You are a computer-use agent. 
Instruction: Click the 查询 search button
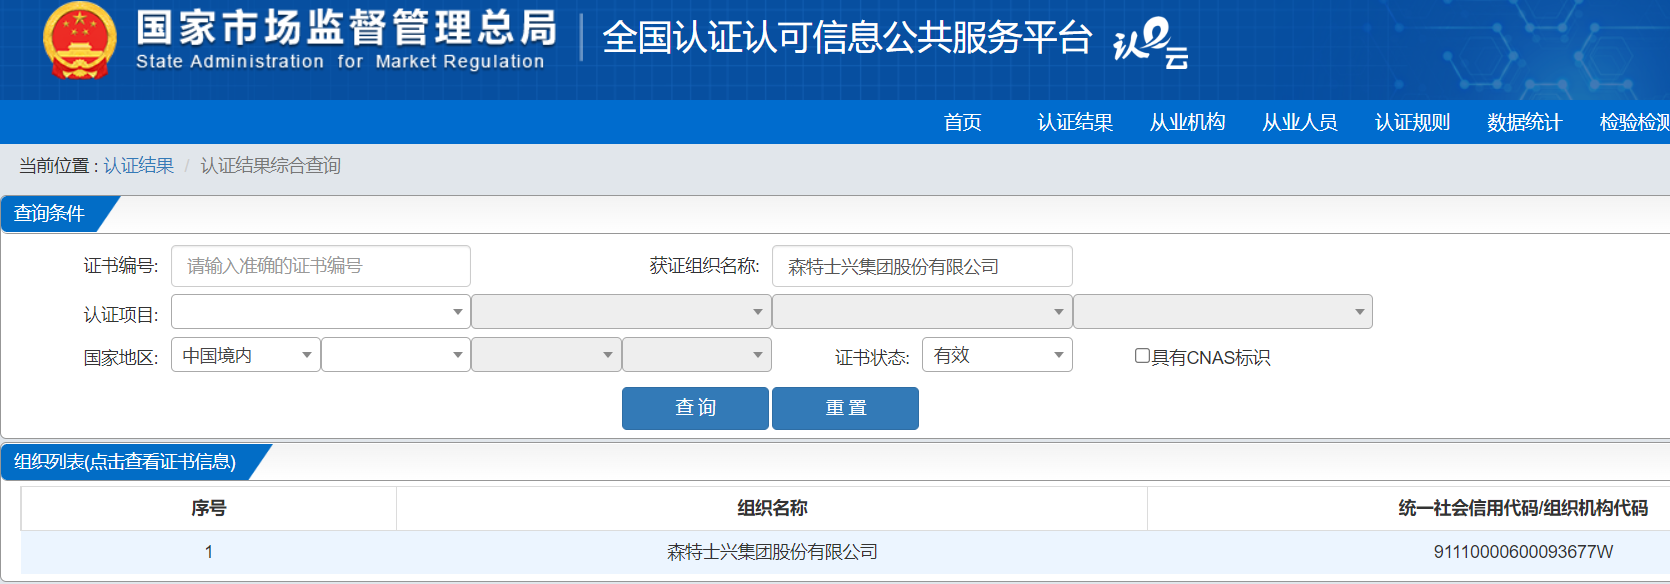(695, 408)
